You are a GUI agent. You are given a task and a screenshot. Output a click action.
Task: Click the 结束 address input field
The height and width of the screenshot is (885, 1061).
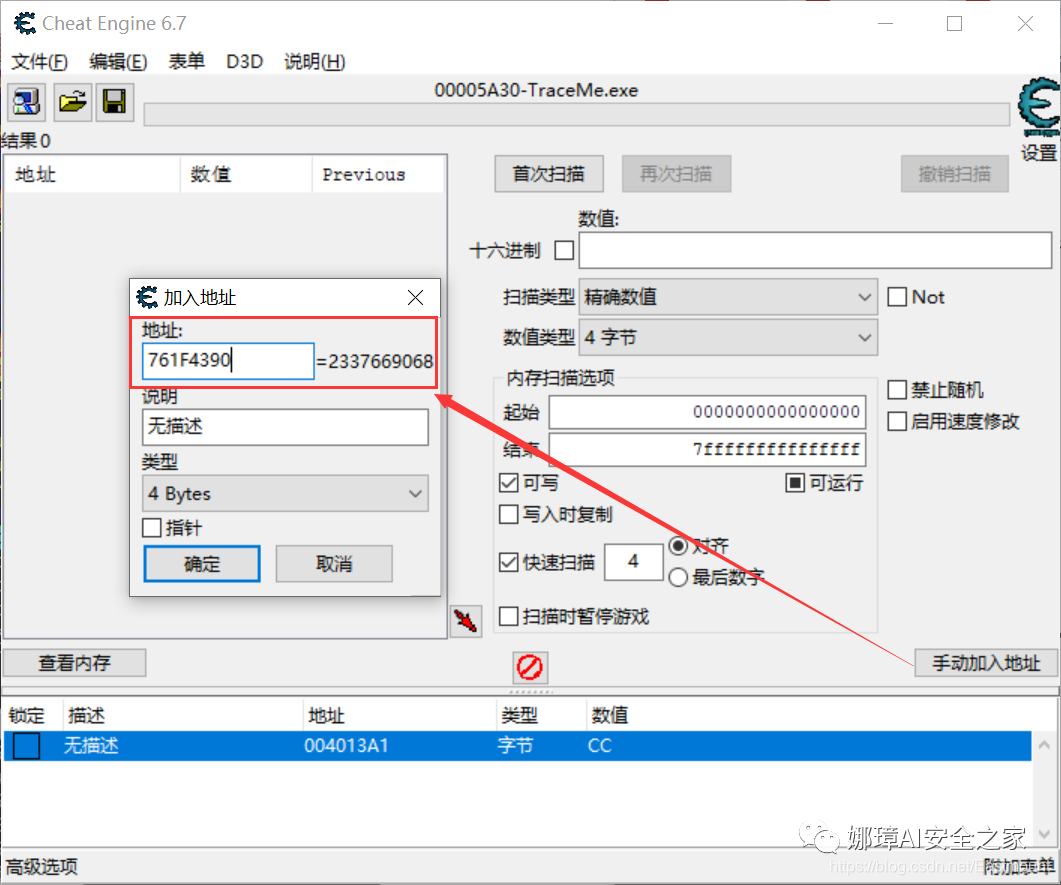707,449
